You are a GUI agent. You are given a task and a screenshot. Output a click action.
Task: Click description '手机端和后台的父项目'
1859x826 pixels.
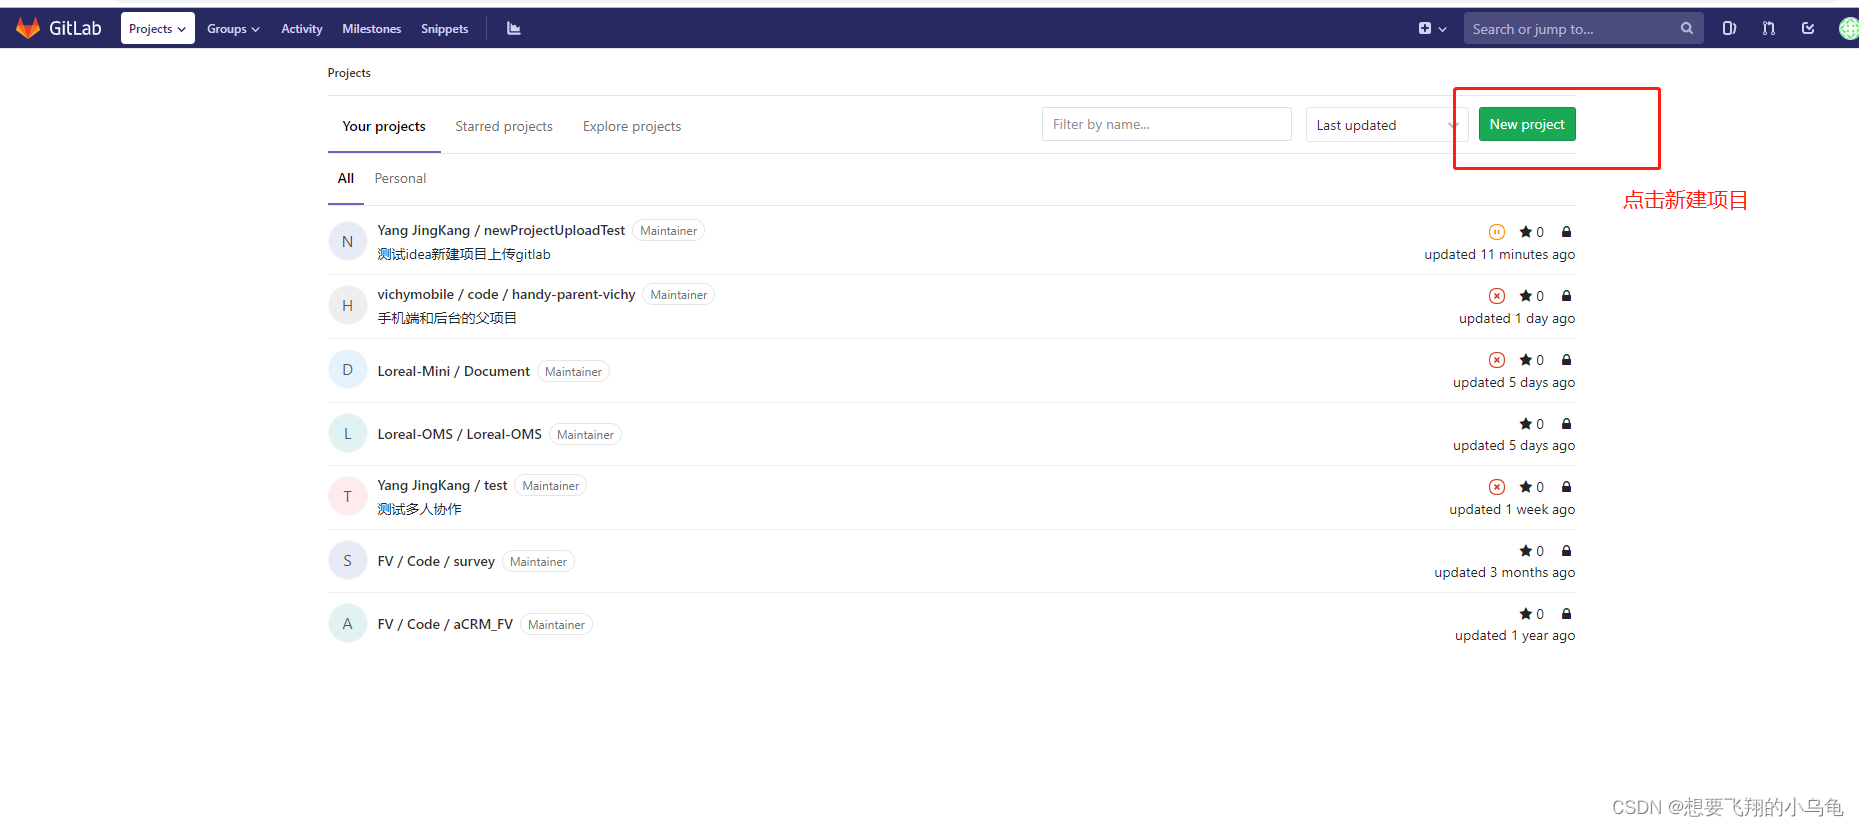pos(447,318)
